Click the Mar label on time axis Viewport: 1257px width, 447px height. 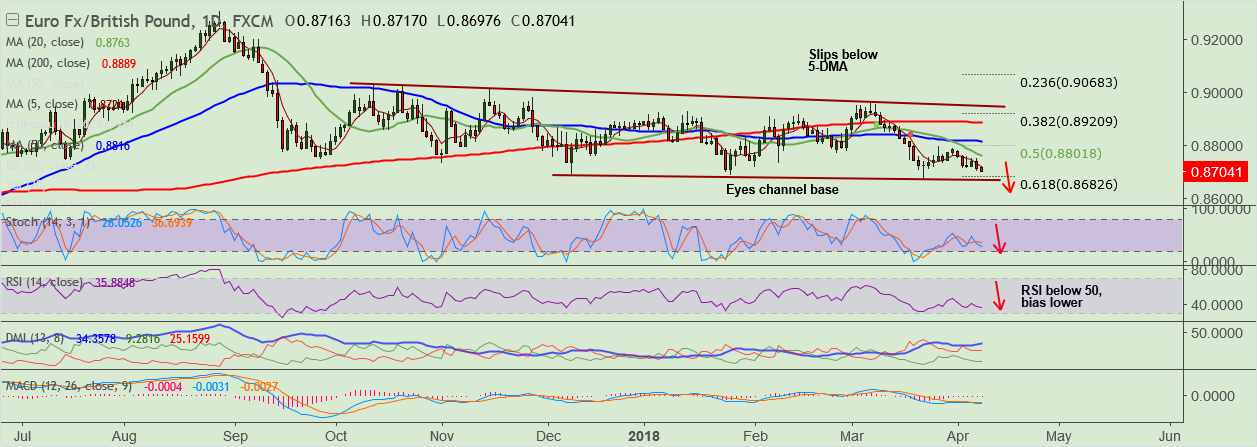pos(853,437)
